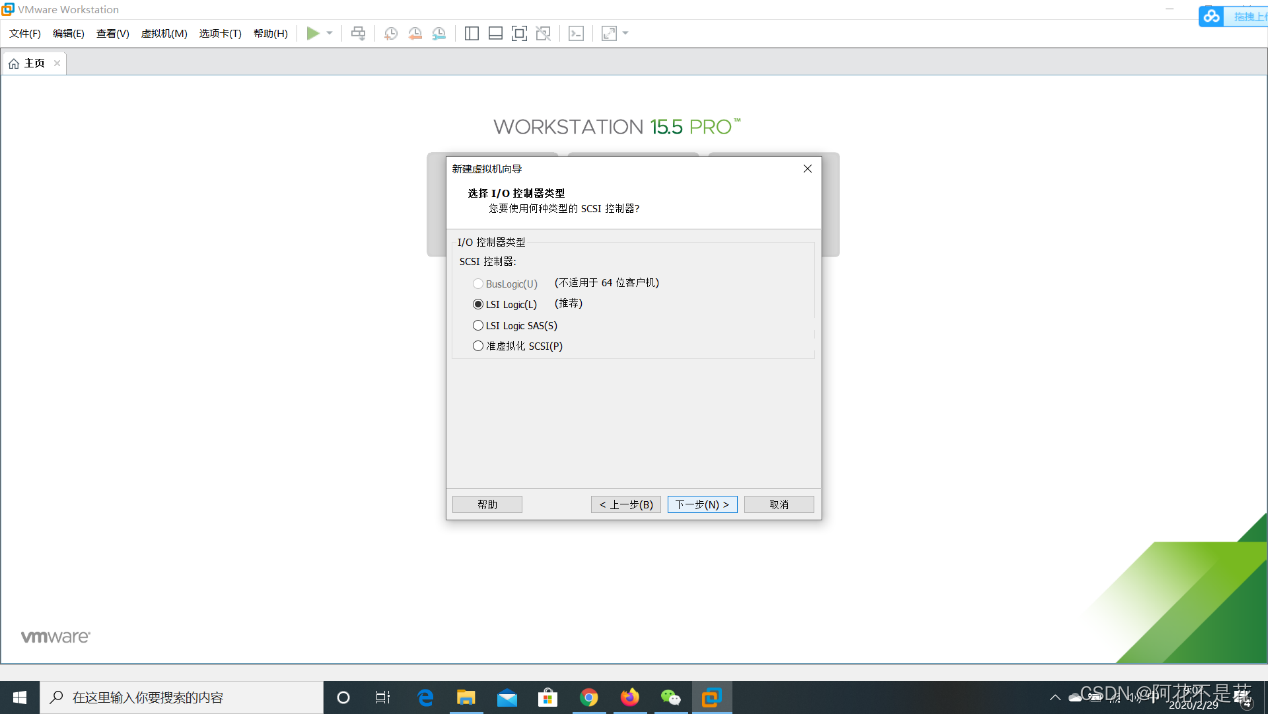Click the Windows Start button
1268x714 pixels.
point(20,697)
